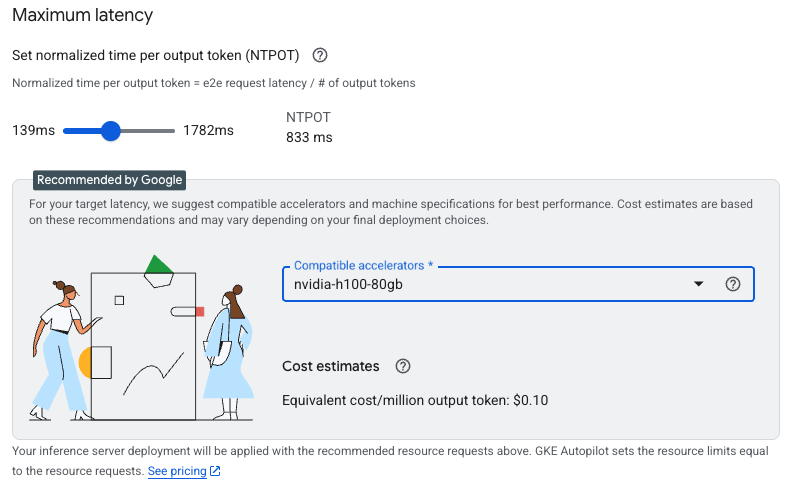Viewport: 791px width, 499px height.
Task: Click the 833 ms NTPOT value
Action: [x=309, y=137]
